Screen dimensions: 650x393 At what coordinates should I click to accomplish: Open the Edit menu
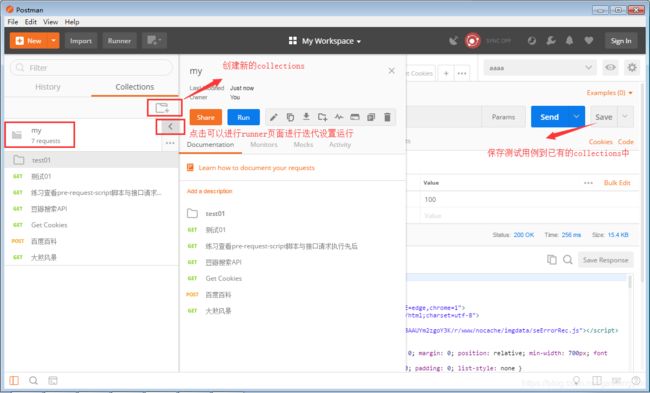pyautogui.click(x=31, y=22)
